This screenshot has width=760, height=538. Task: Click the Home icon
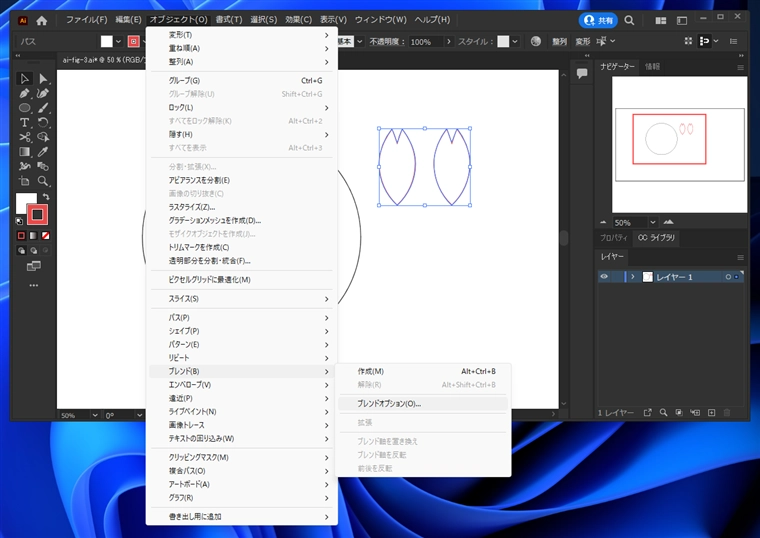(42, 20)
